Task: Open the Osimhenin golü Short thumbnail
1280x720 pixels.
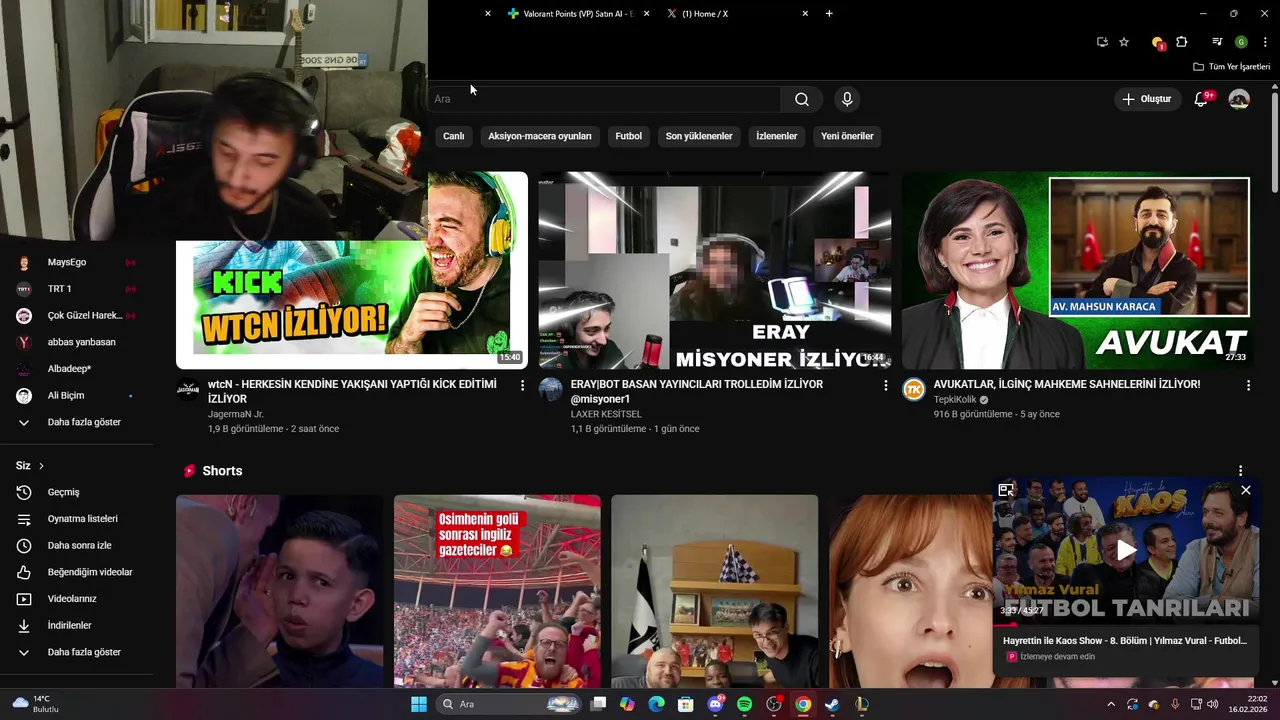Action: tap(497, 591)
